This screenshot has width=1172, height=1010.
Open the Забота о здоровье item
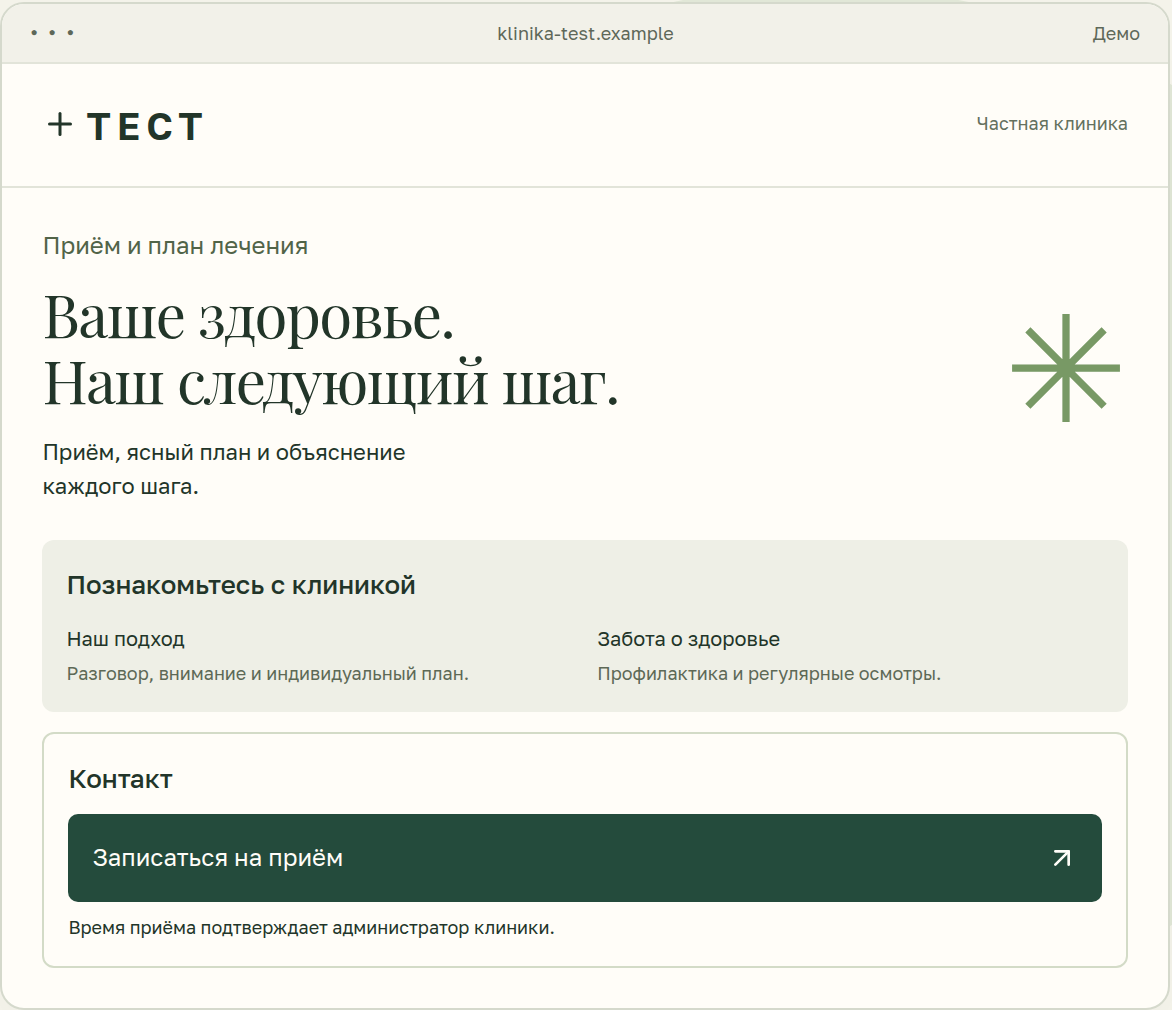pyautogui.click(x=688, y=639)
